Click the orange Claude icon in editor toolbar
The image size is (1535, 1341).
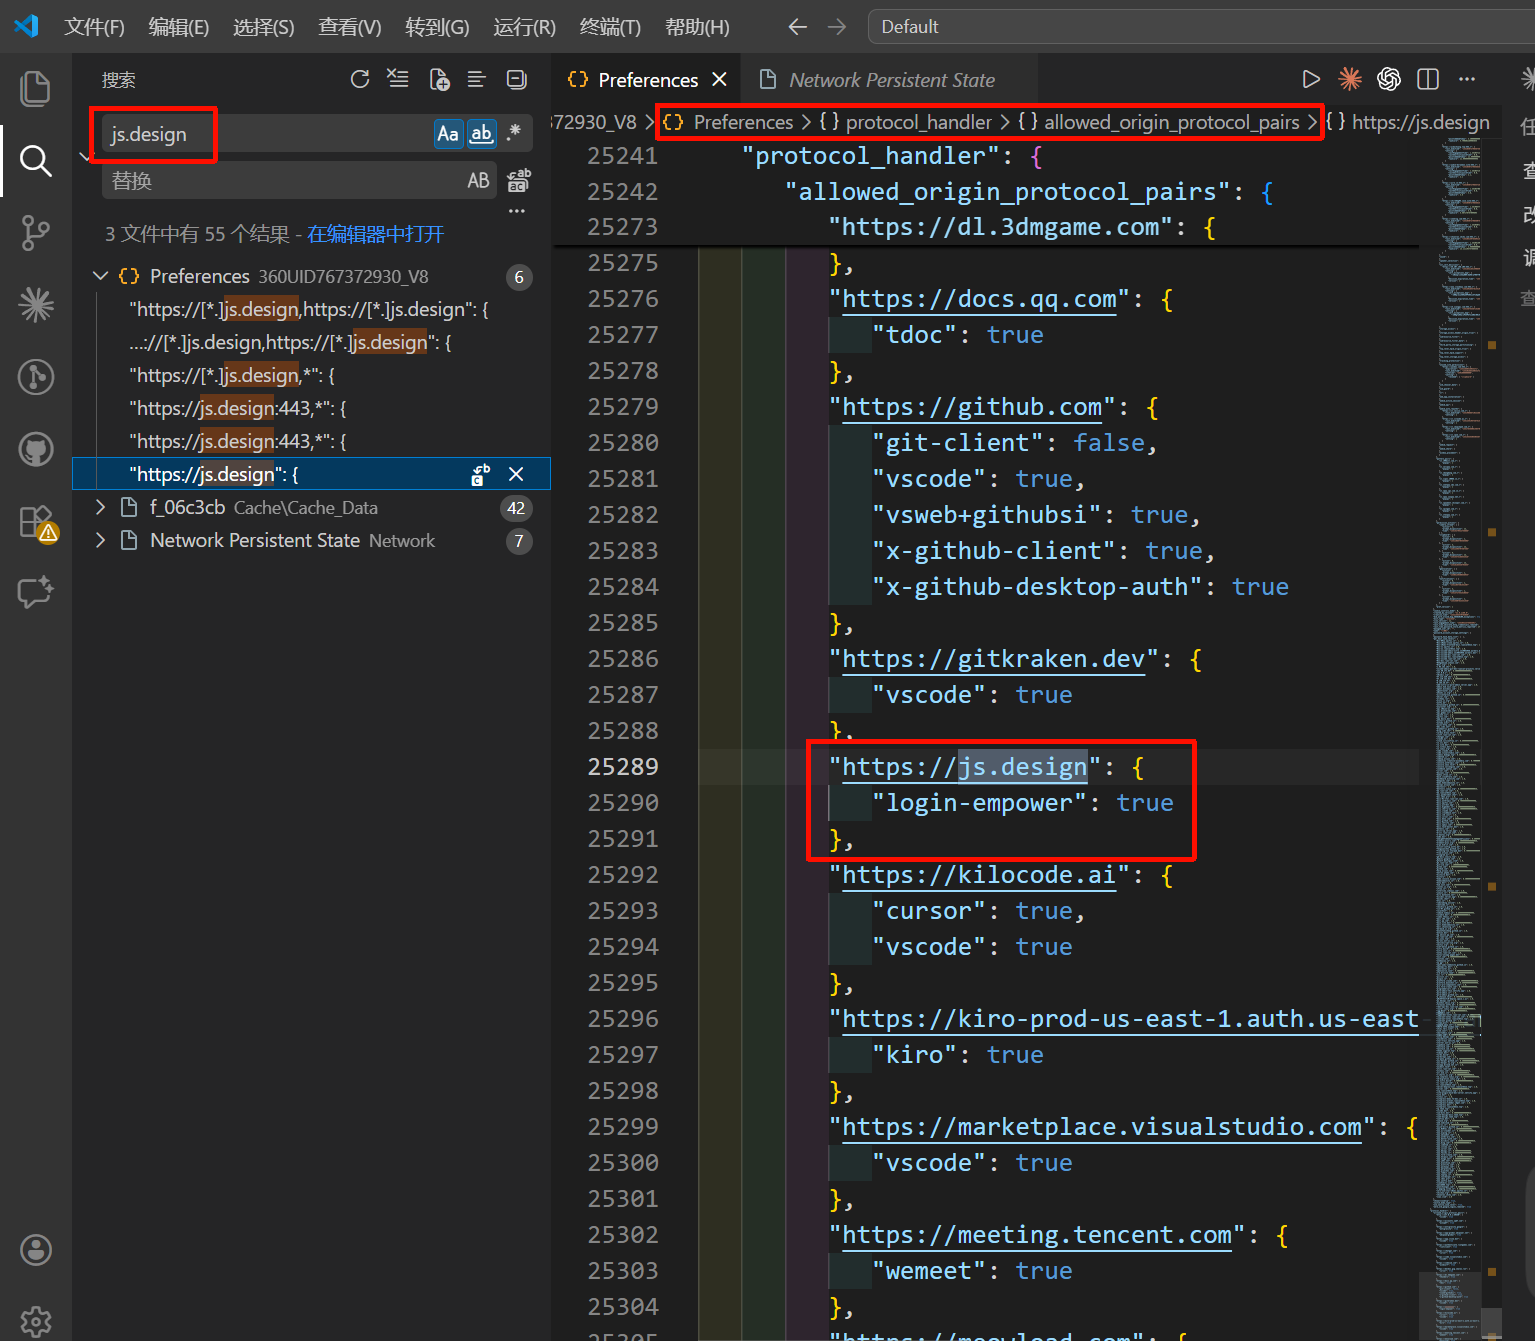point(1350,79)
